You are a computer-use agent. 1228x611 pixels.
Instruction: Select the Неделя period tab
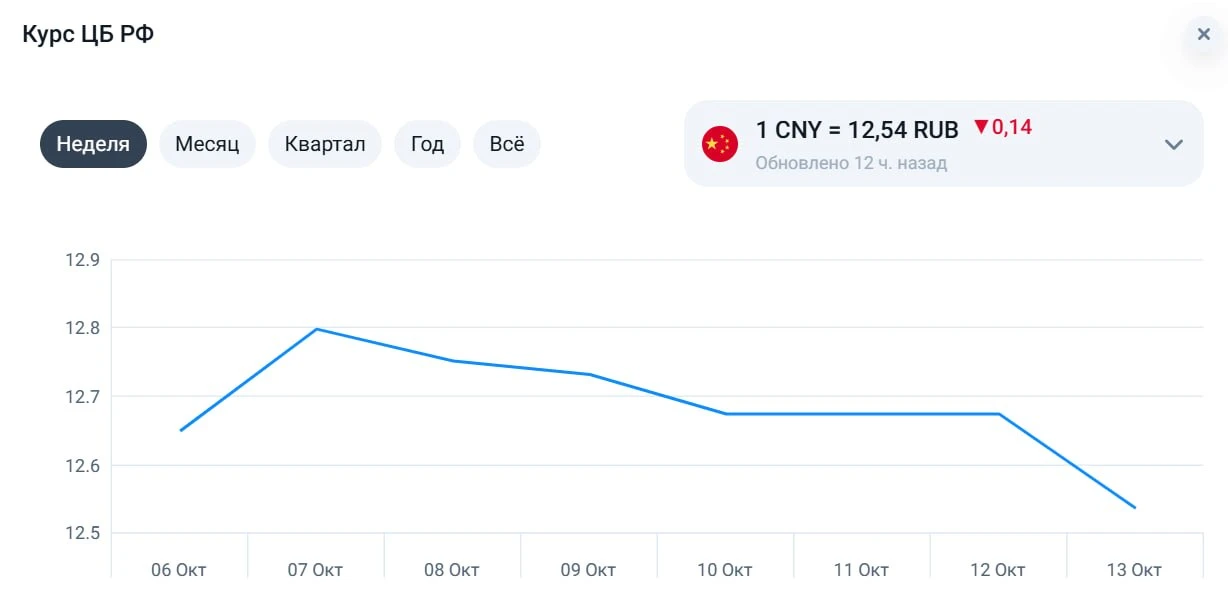(93, 144)
